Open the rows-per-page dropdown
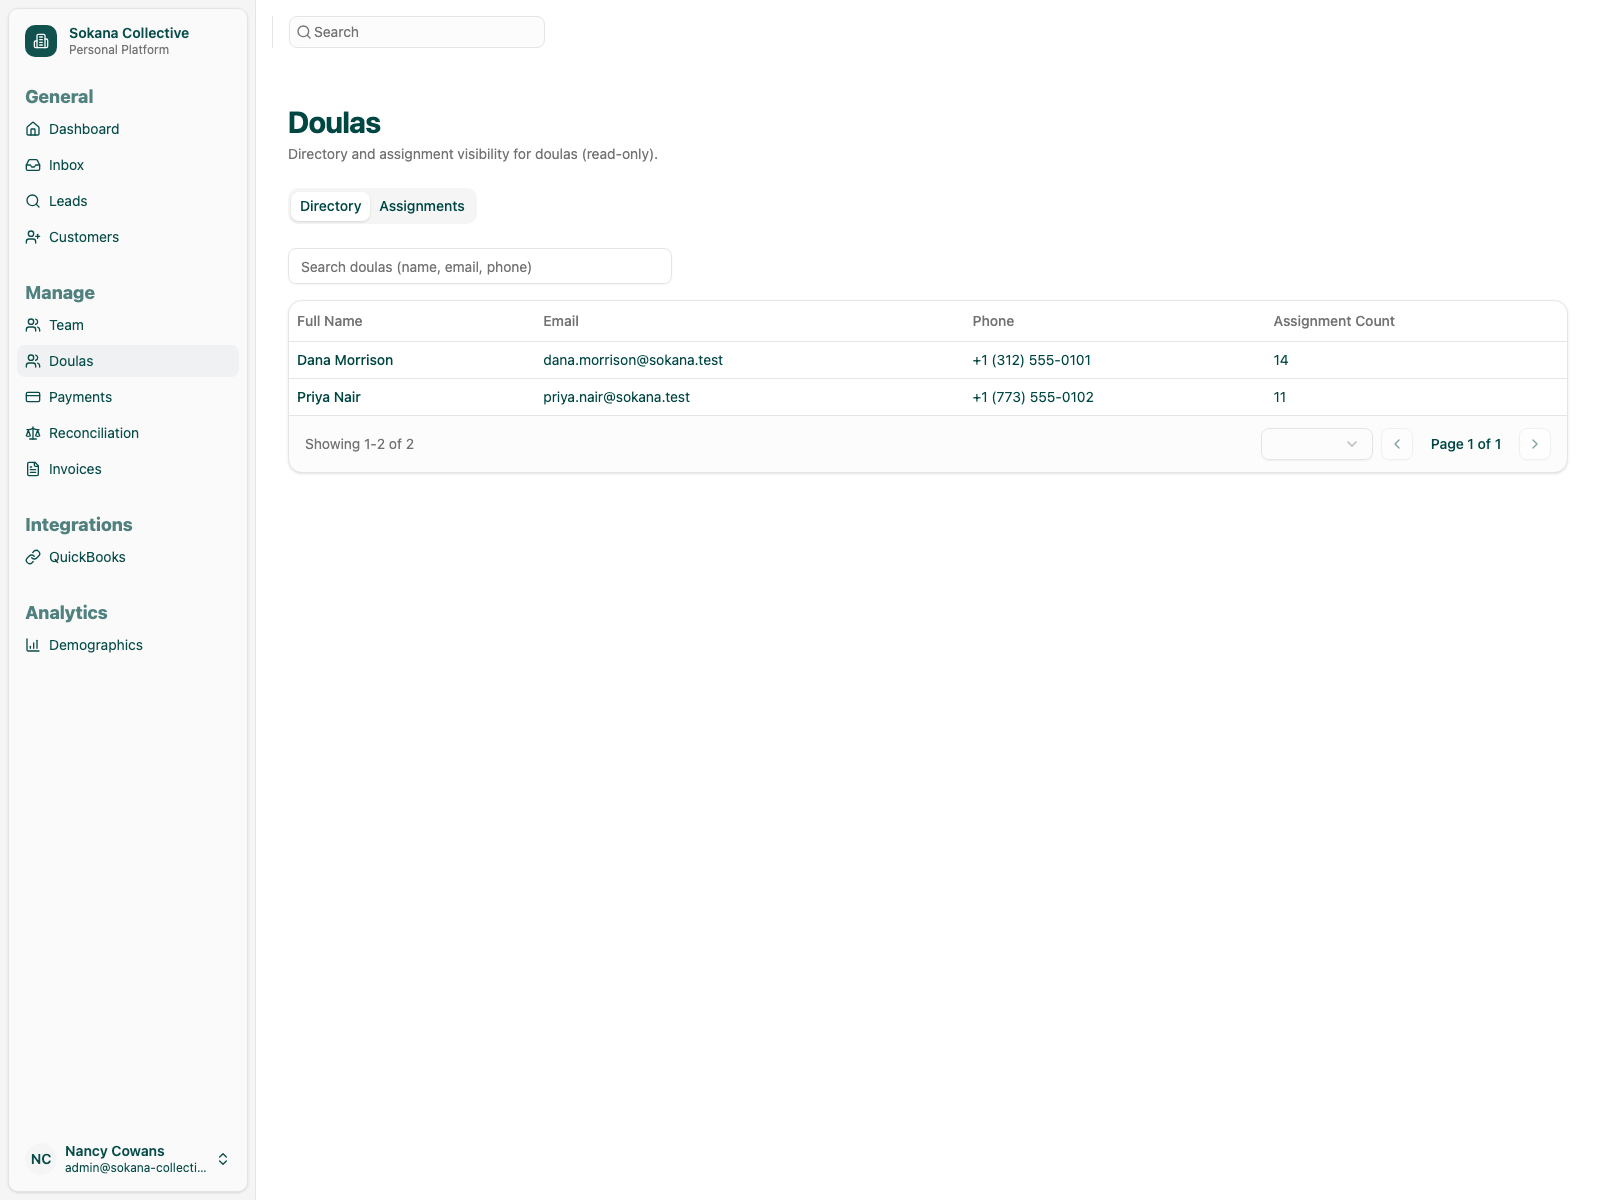1600x1200 pixels. (x=1316, y=444)
